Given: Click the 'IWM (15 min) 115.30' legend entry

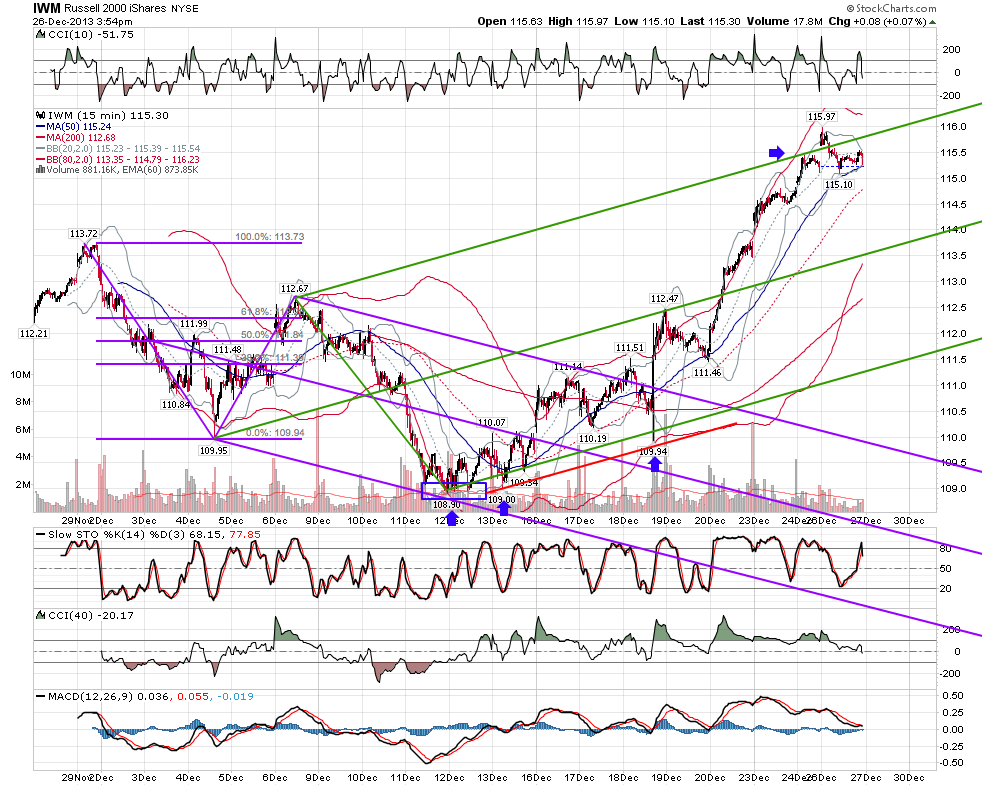Looking at the screenshot, I should [x=108, y=115].
